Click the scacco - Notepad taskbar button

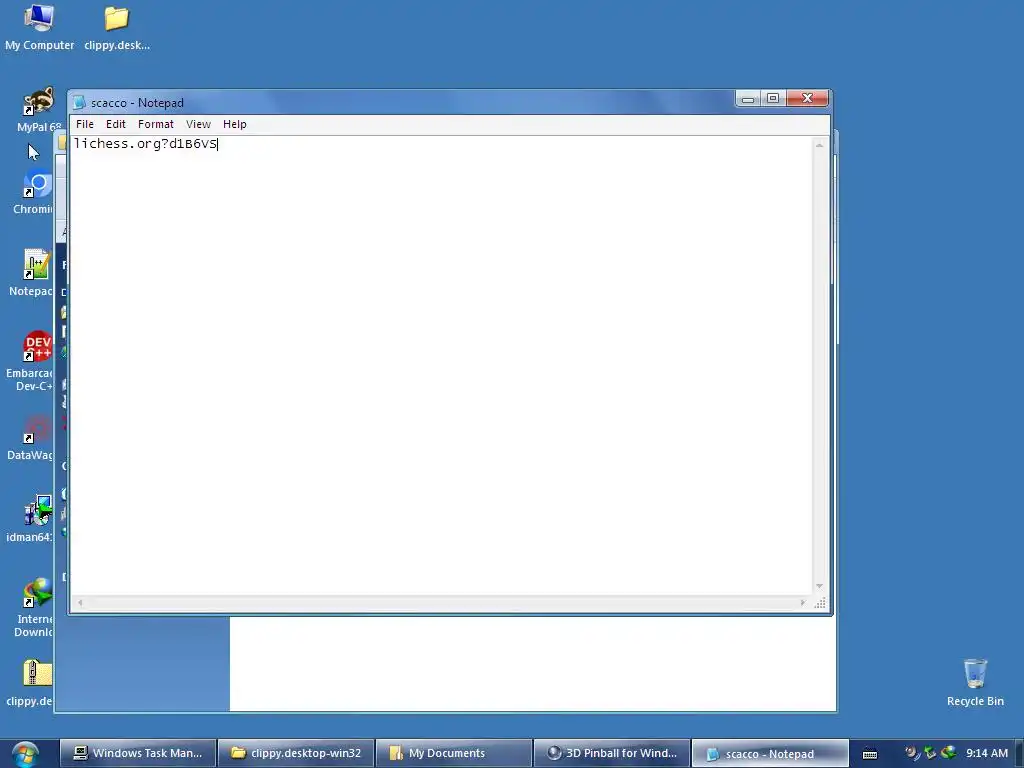click(x=770, y=753)
